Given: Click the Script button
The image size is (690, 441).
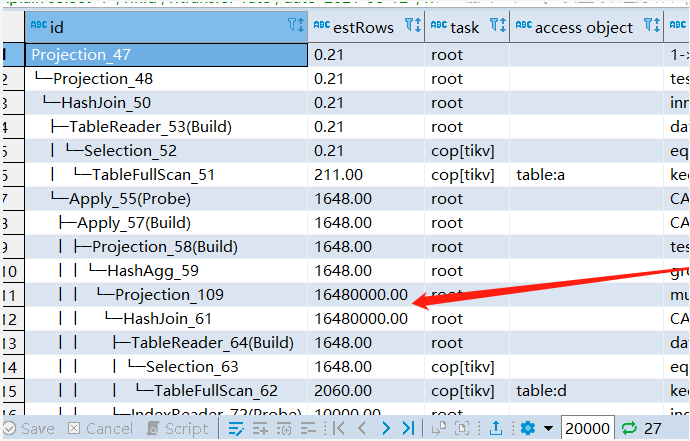Looking at the screenshot, I should coord(178,429).
